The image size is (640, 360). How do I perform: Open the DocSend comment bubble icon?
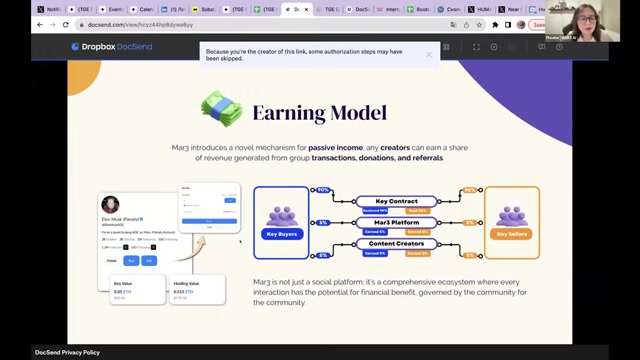point(542,47)
